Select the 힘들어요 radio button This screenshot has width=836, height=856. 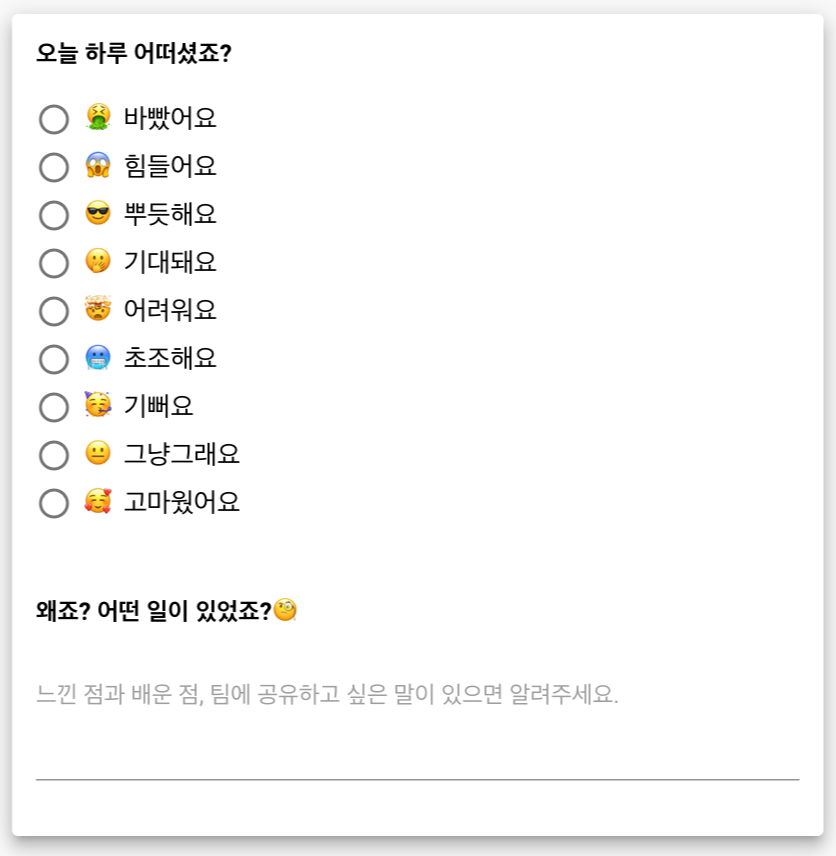tap(54, 167)
